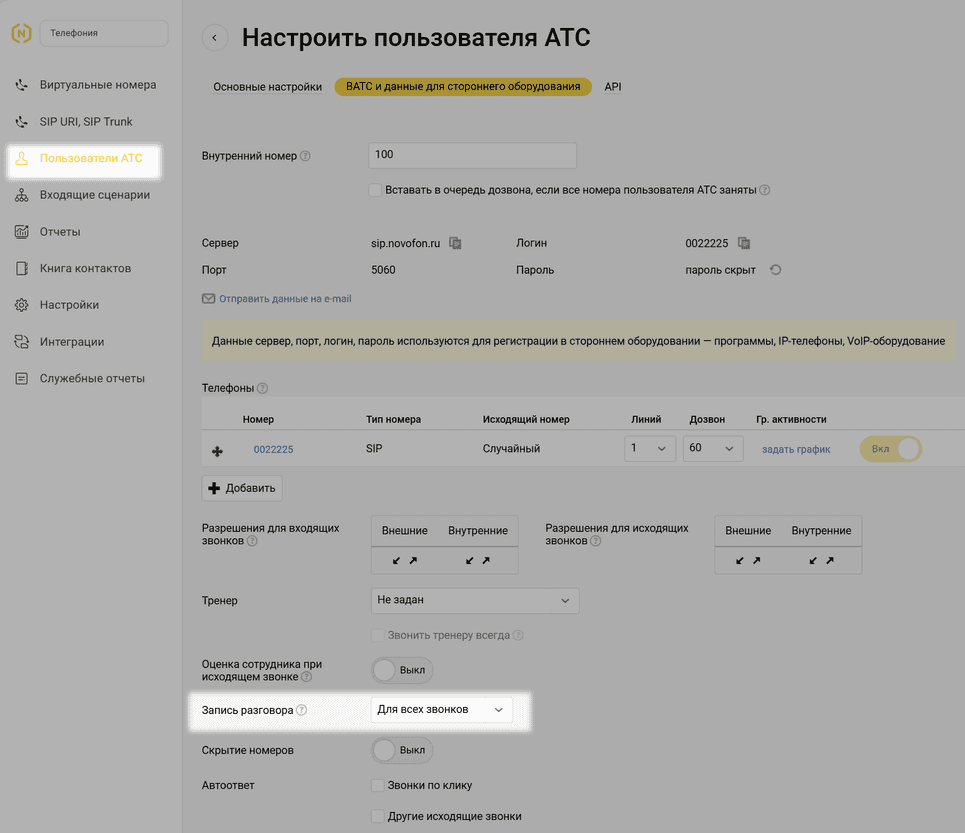Screen dimensions: 965x833
Task: Click the drag handle for phone 0022225
Action: click(217, 451)
